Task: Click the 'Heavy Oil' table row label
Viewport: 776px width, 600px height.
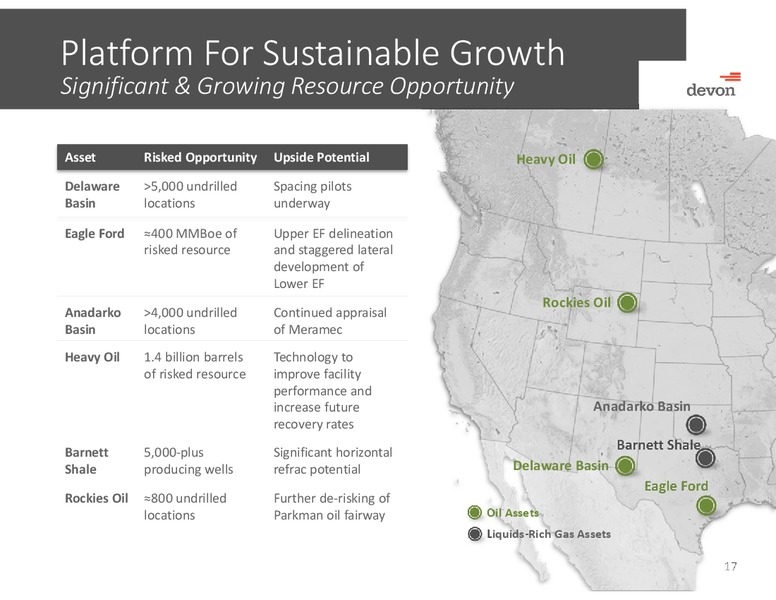Action: pyautogui.click(x=93, y=357)
